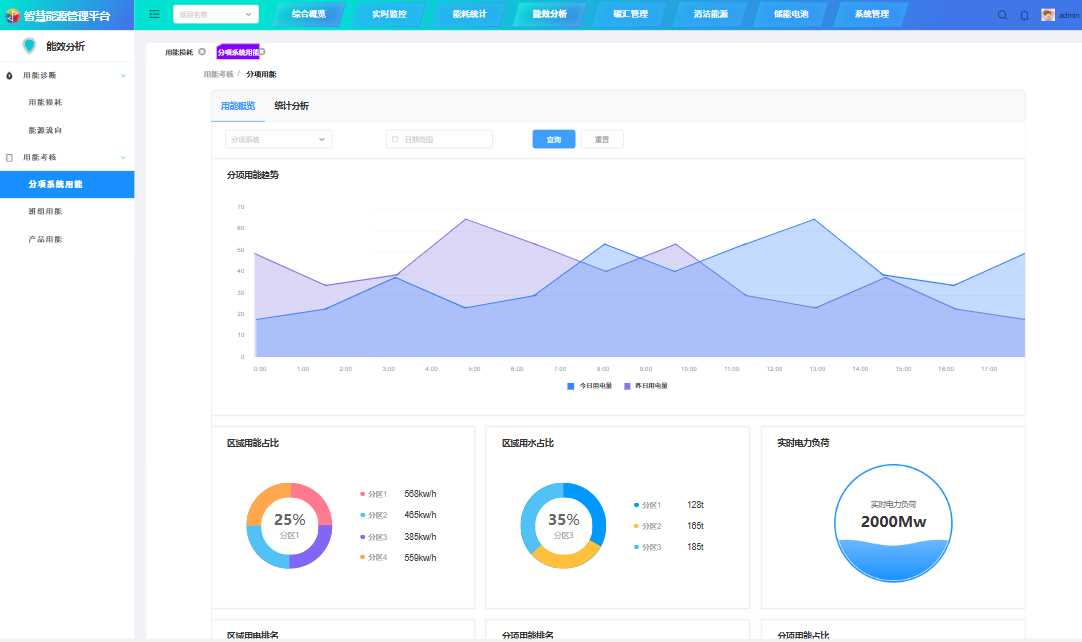
Task: Open the 分项系统 select dropdown
Action: click(278, 139)
